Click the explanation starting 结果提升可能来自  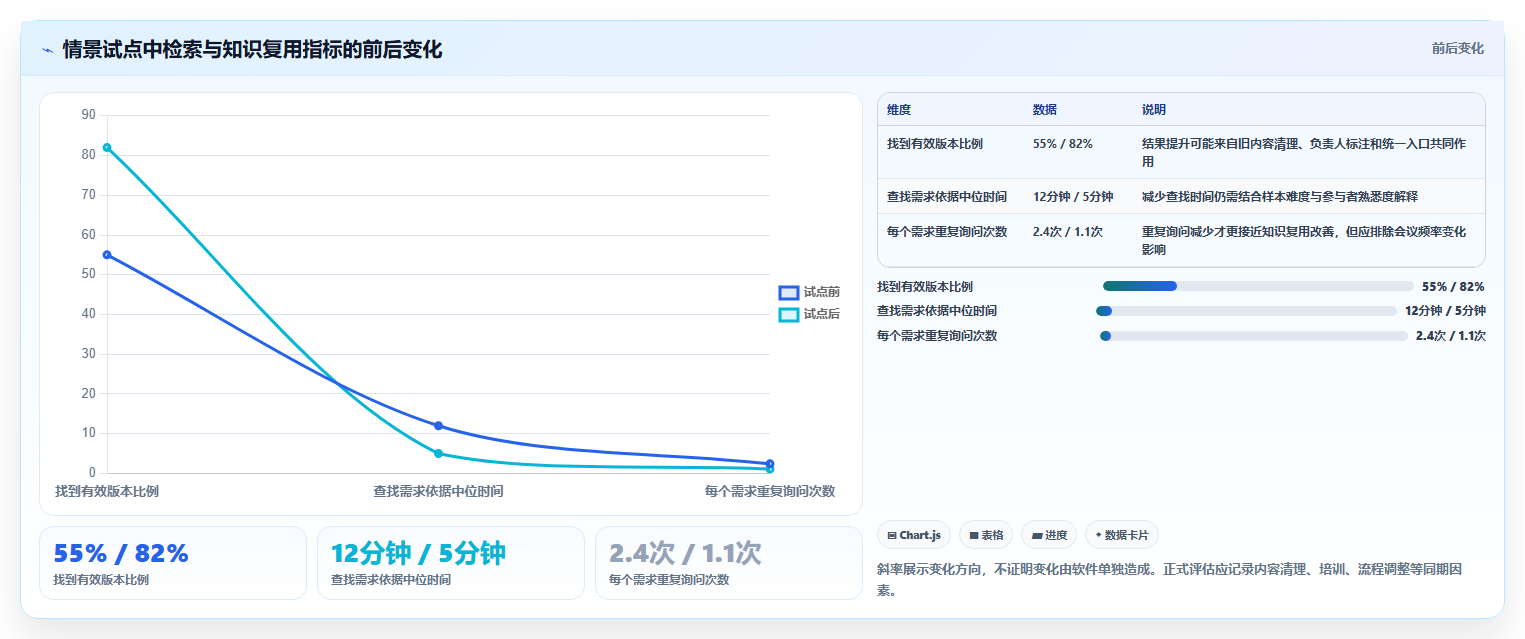click(x=1304, y=152)
